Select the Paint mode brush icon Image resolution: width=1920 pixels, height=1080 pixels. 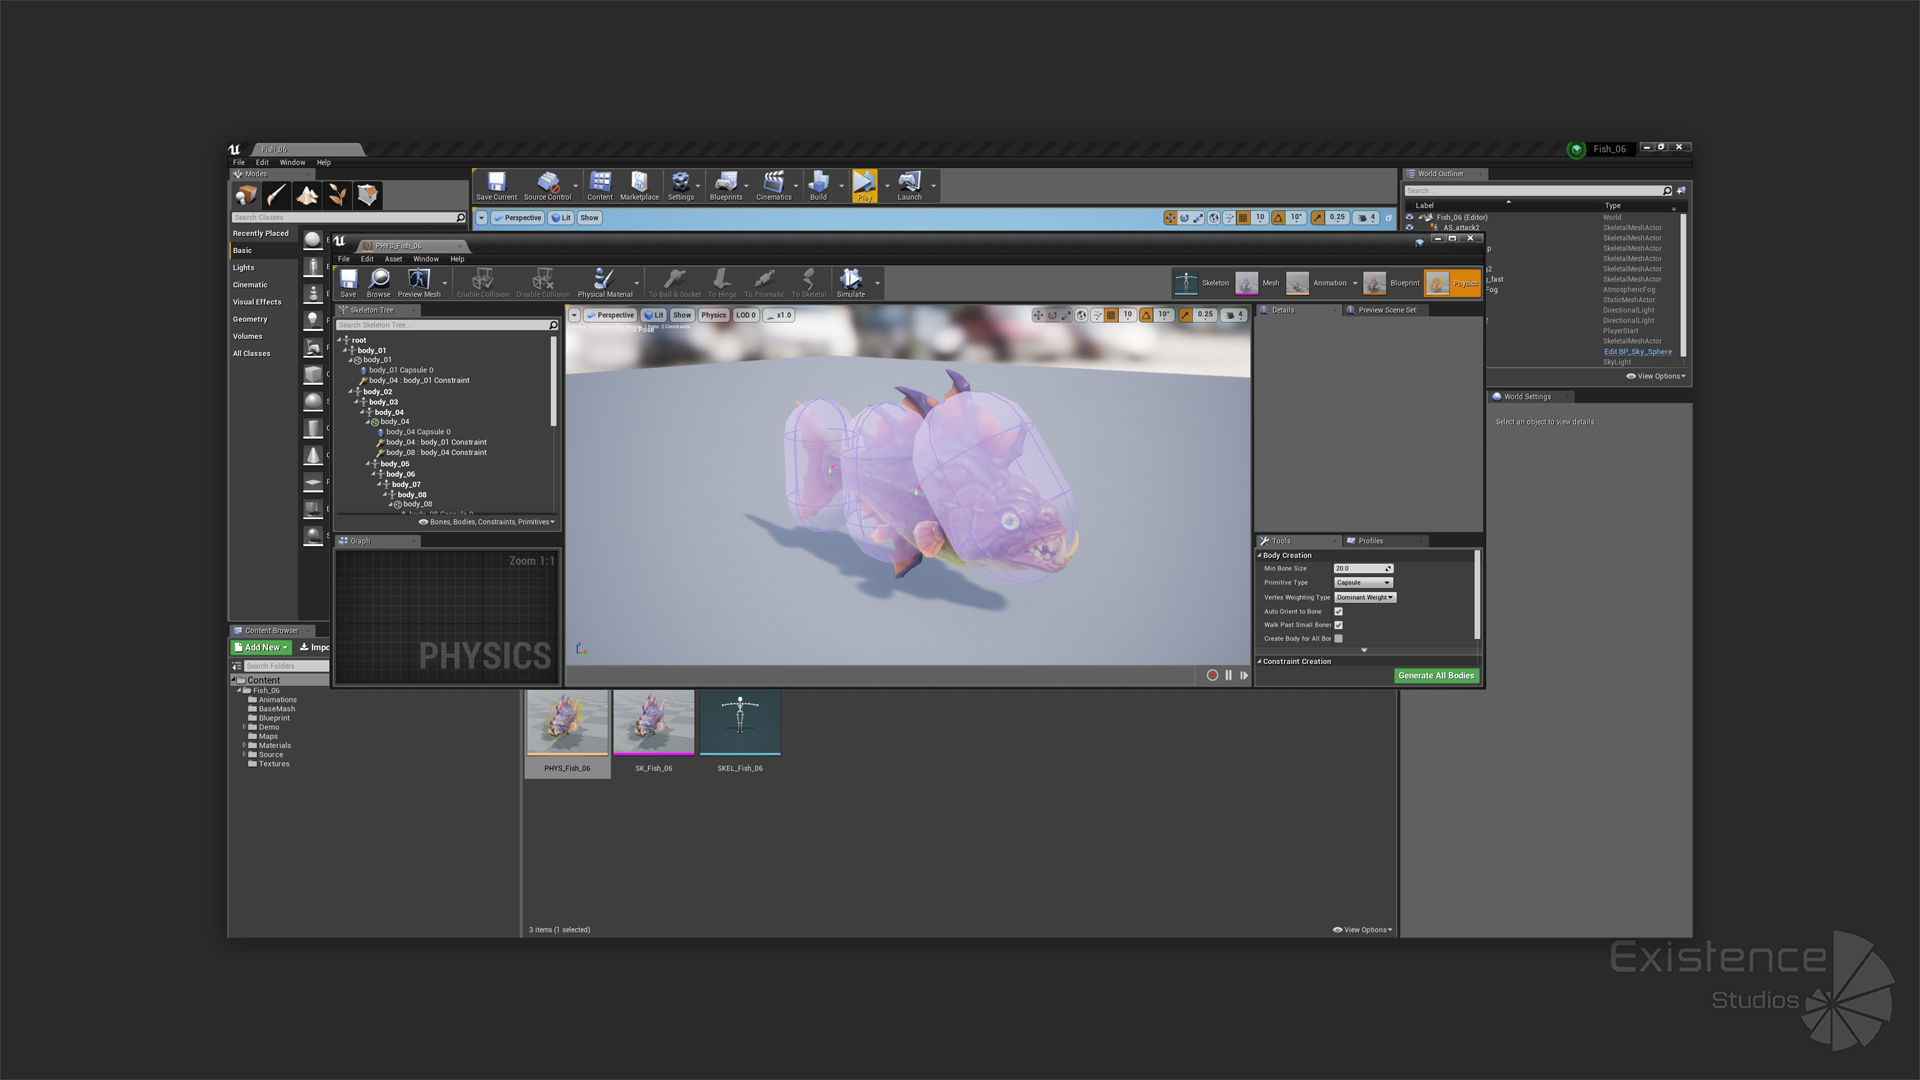coord(276,195)
